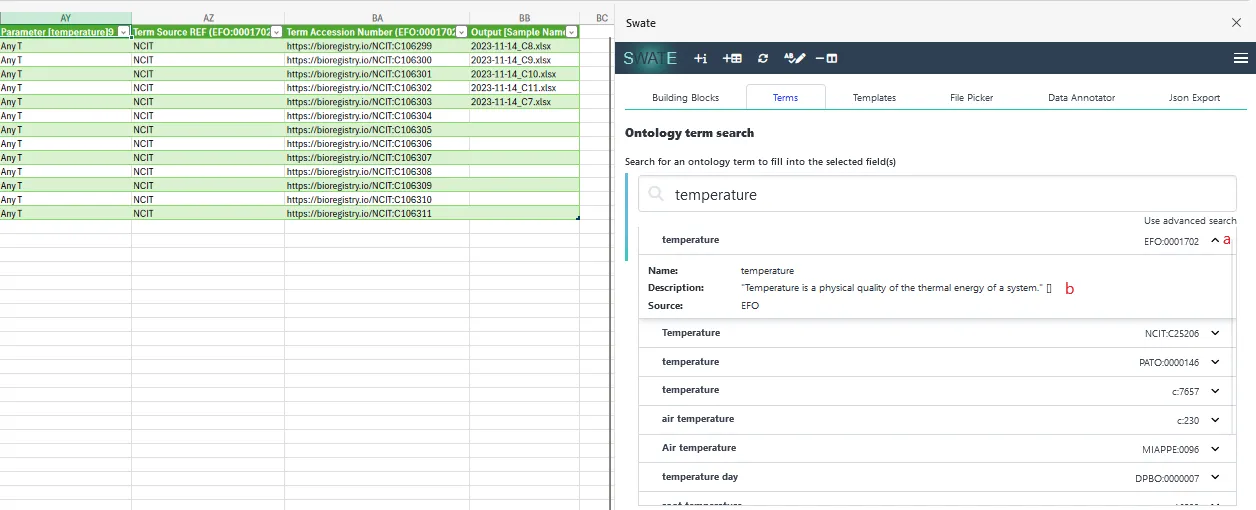Click cell 2023-11-14_C9.xlsx
The height and width of the screenshot is (510, 1256).
click(525, 60)
